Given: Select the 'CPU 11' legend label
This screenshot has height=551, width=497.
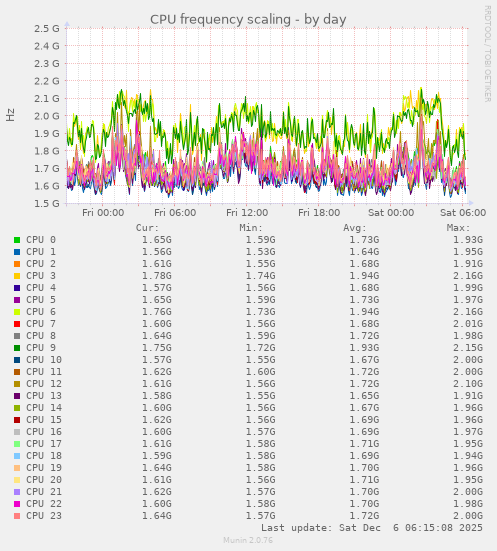Looking at the screenshot, I should (x=44, y=372).
